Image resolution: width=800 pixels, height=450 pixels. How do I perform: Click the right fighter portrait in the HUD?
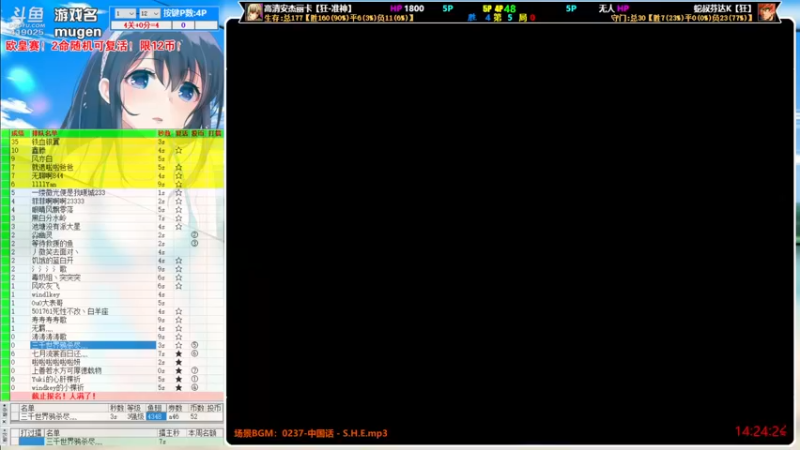click(x=766, y=12)
